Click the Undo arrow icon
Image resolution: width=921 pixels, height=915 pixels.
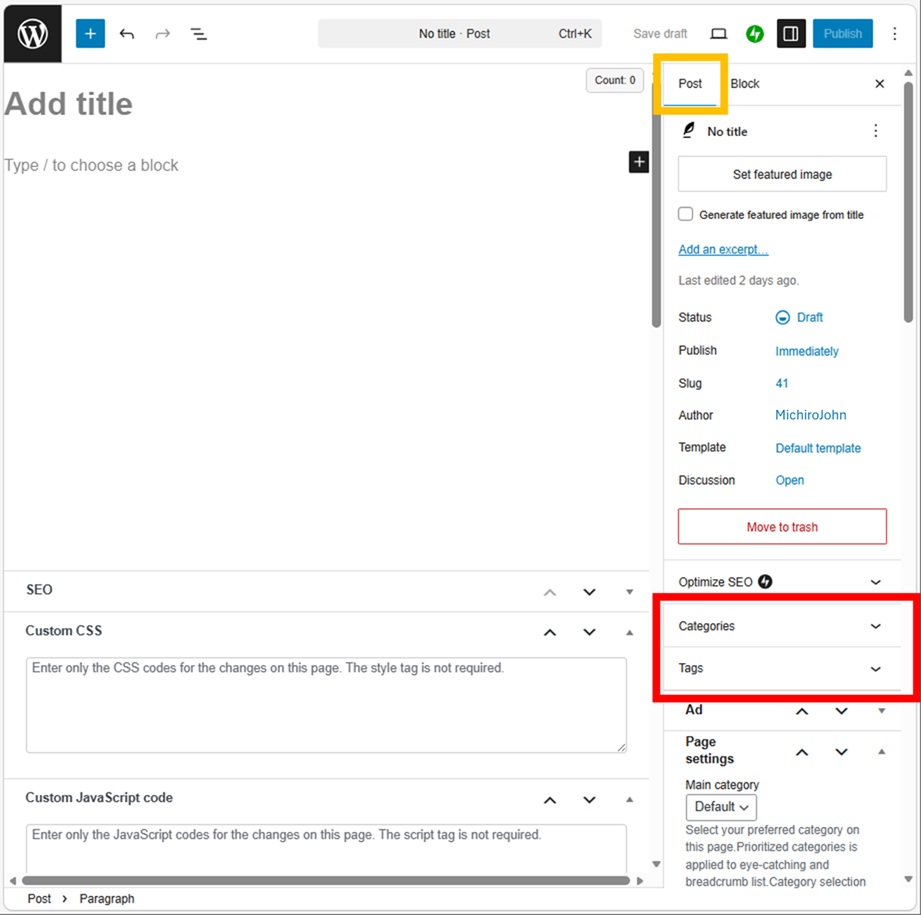127,34
